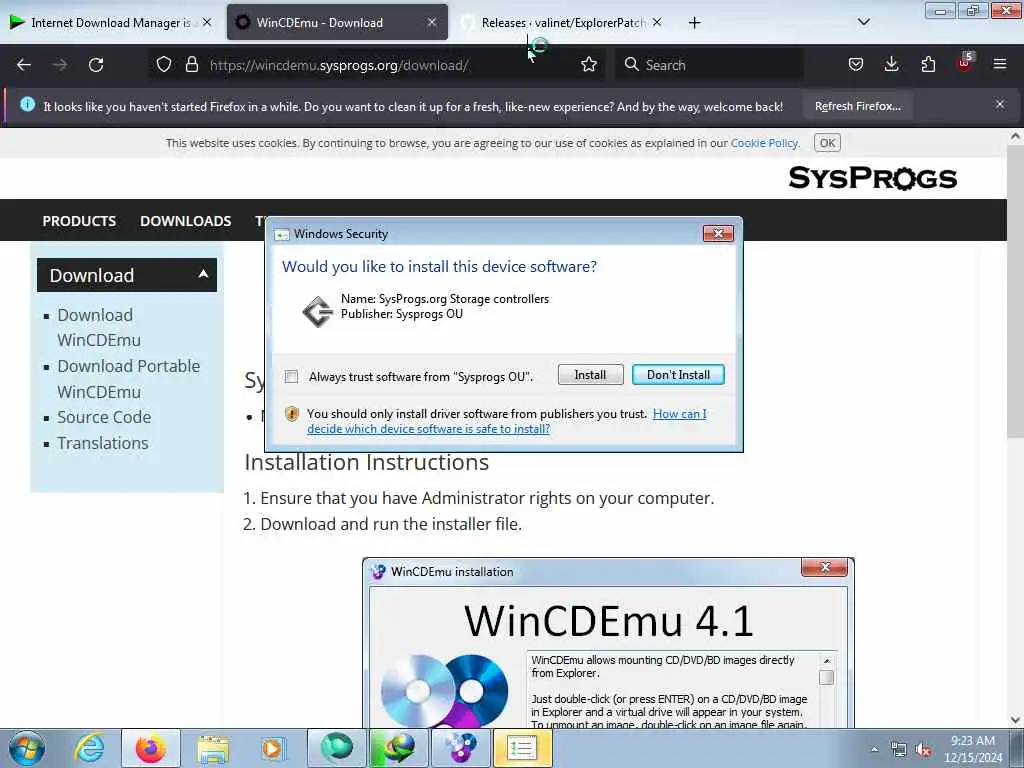1024x768 pixels.
Task: Open Windows Explorer from the taskbar
Action: click(x=213, y=748)
